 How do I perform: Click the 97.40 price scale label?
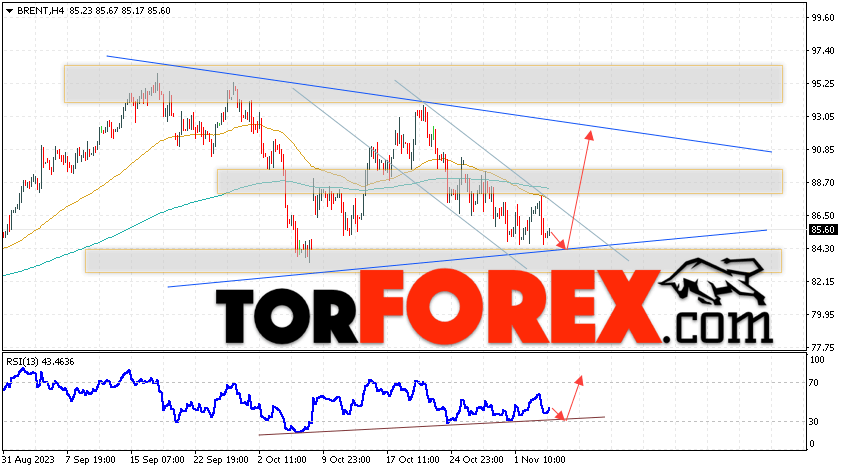823,51
